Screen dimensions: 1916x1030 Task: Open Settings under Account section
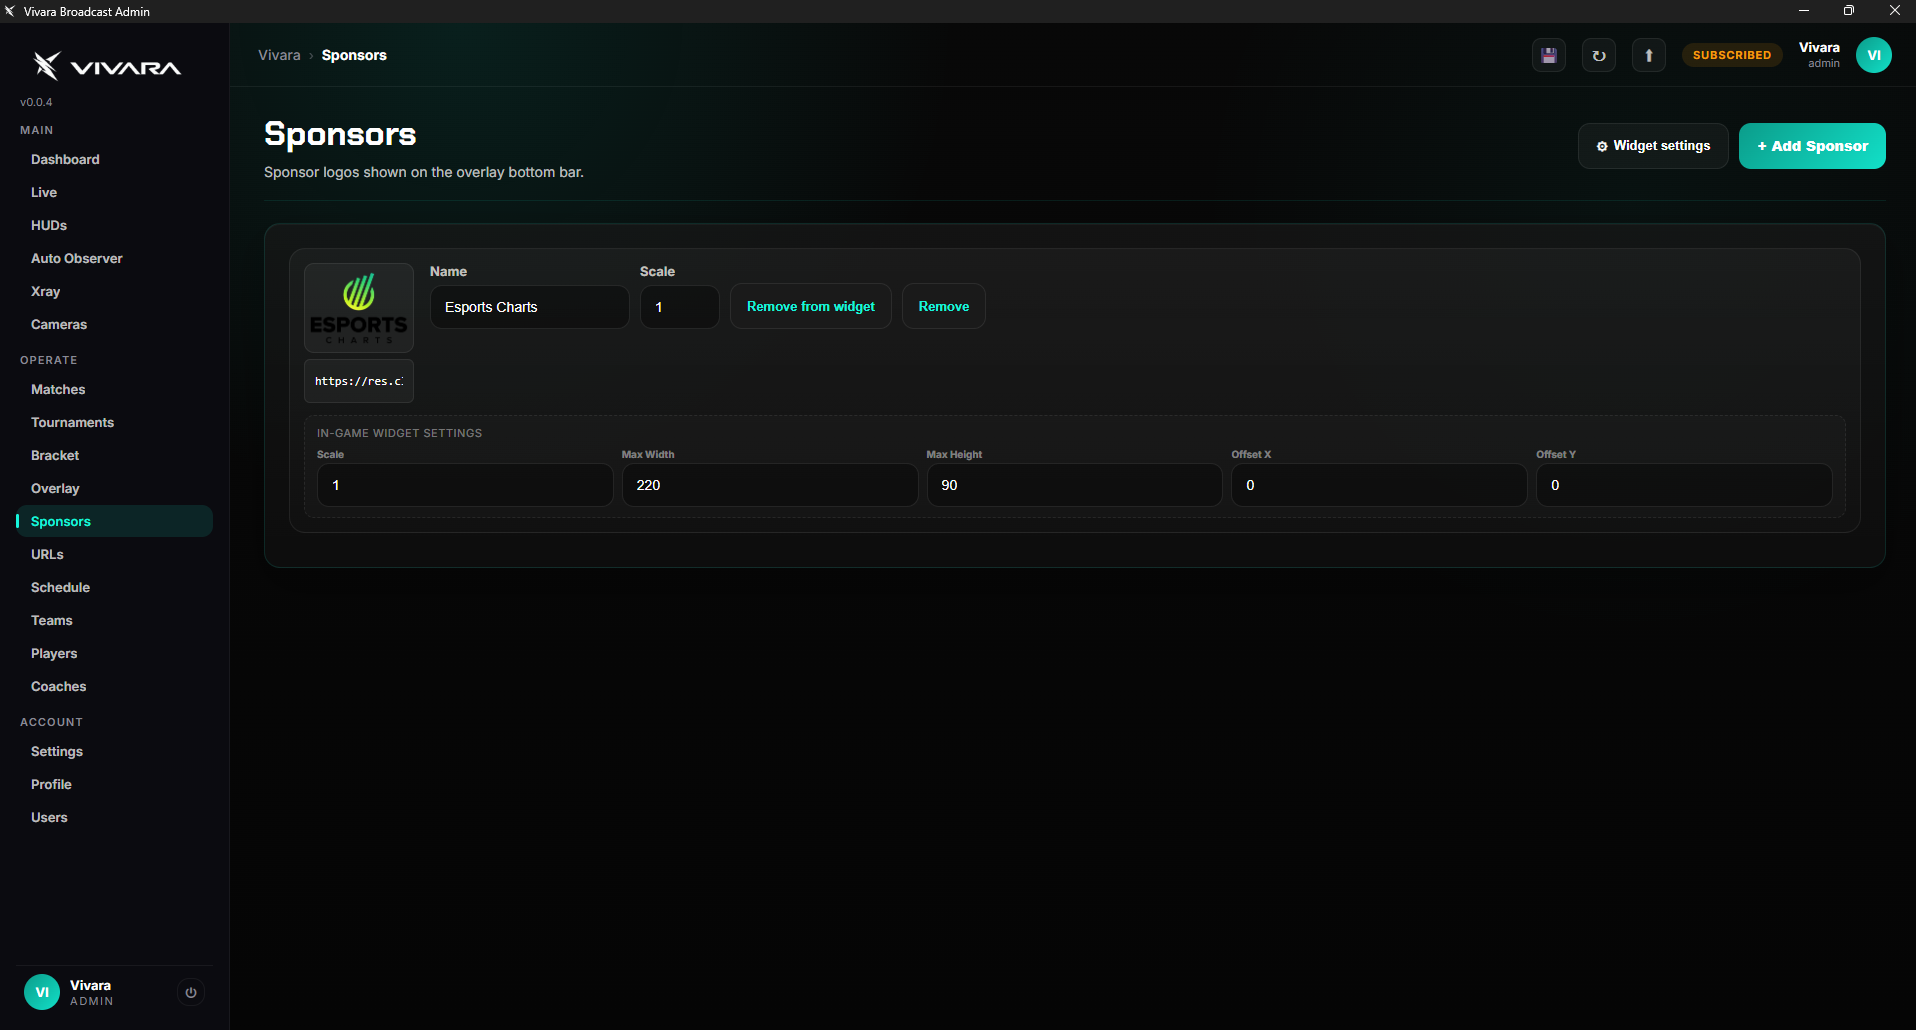[x=57, y=751]
